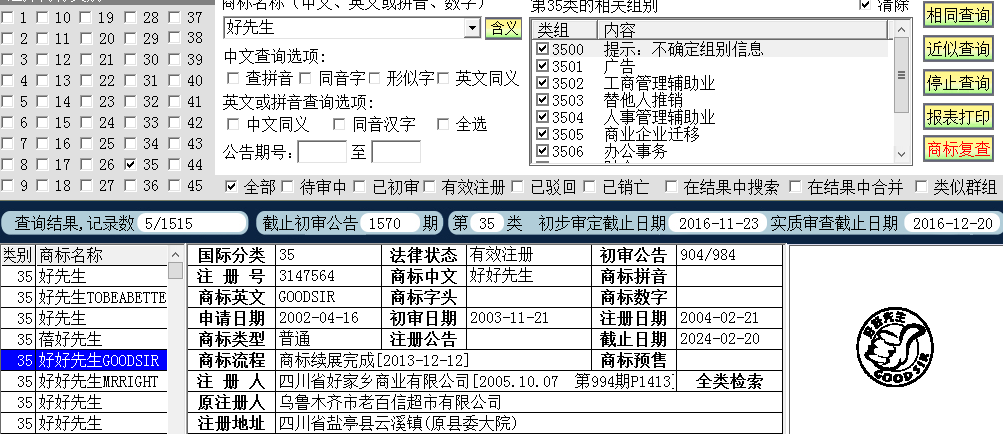Enable the 形似字 option
This screenshot has height=434, width=1003.
[x=374, y=79]
